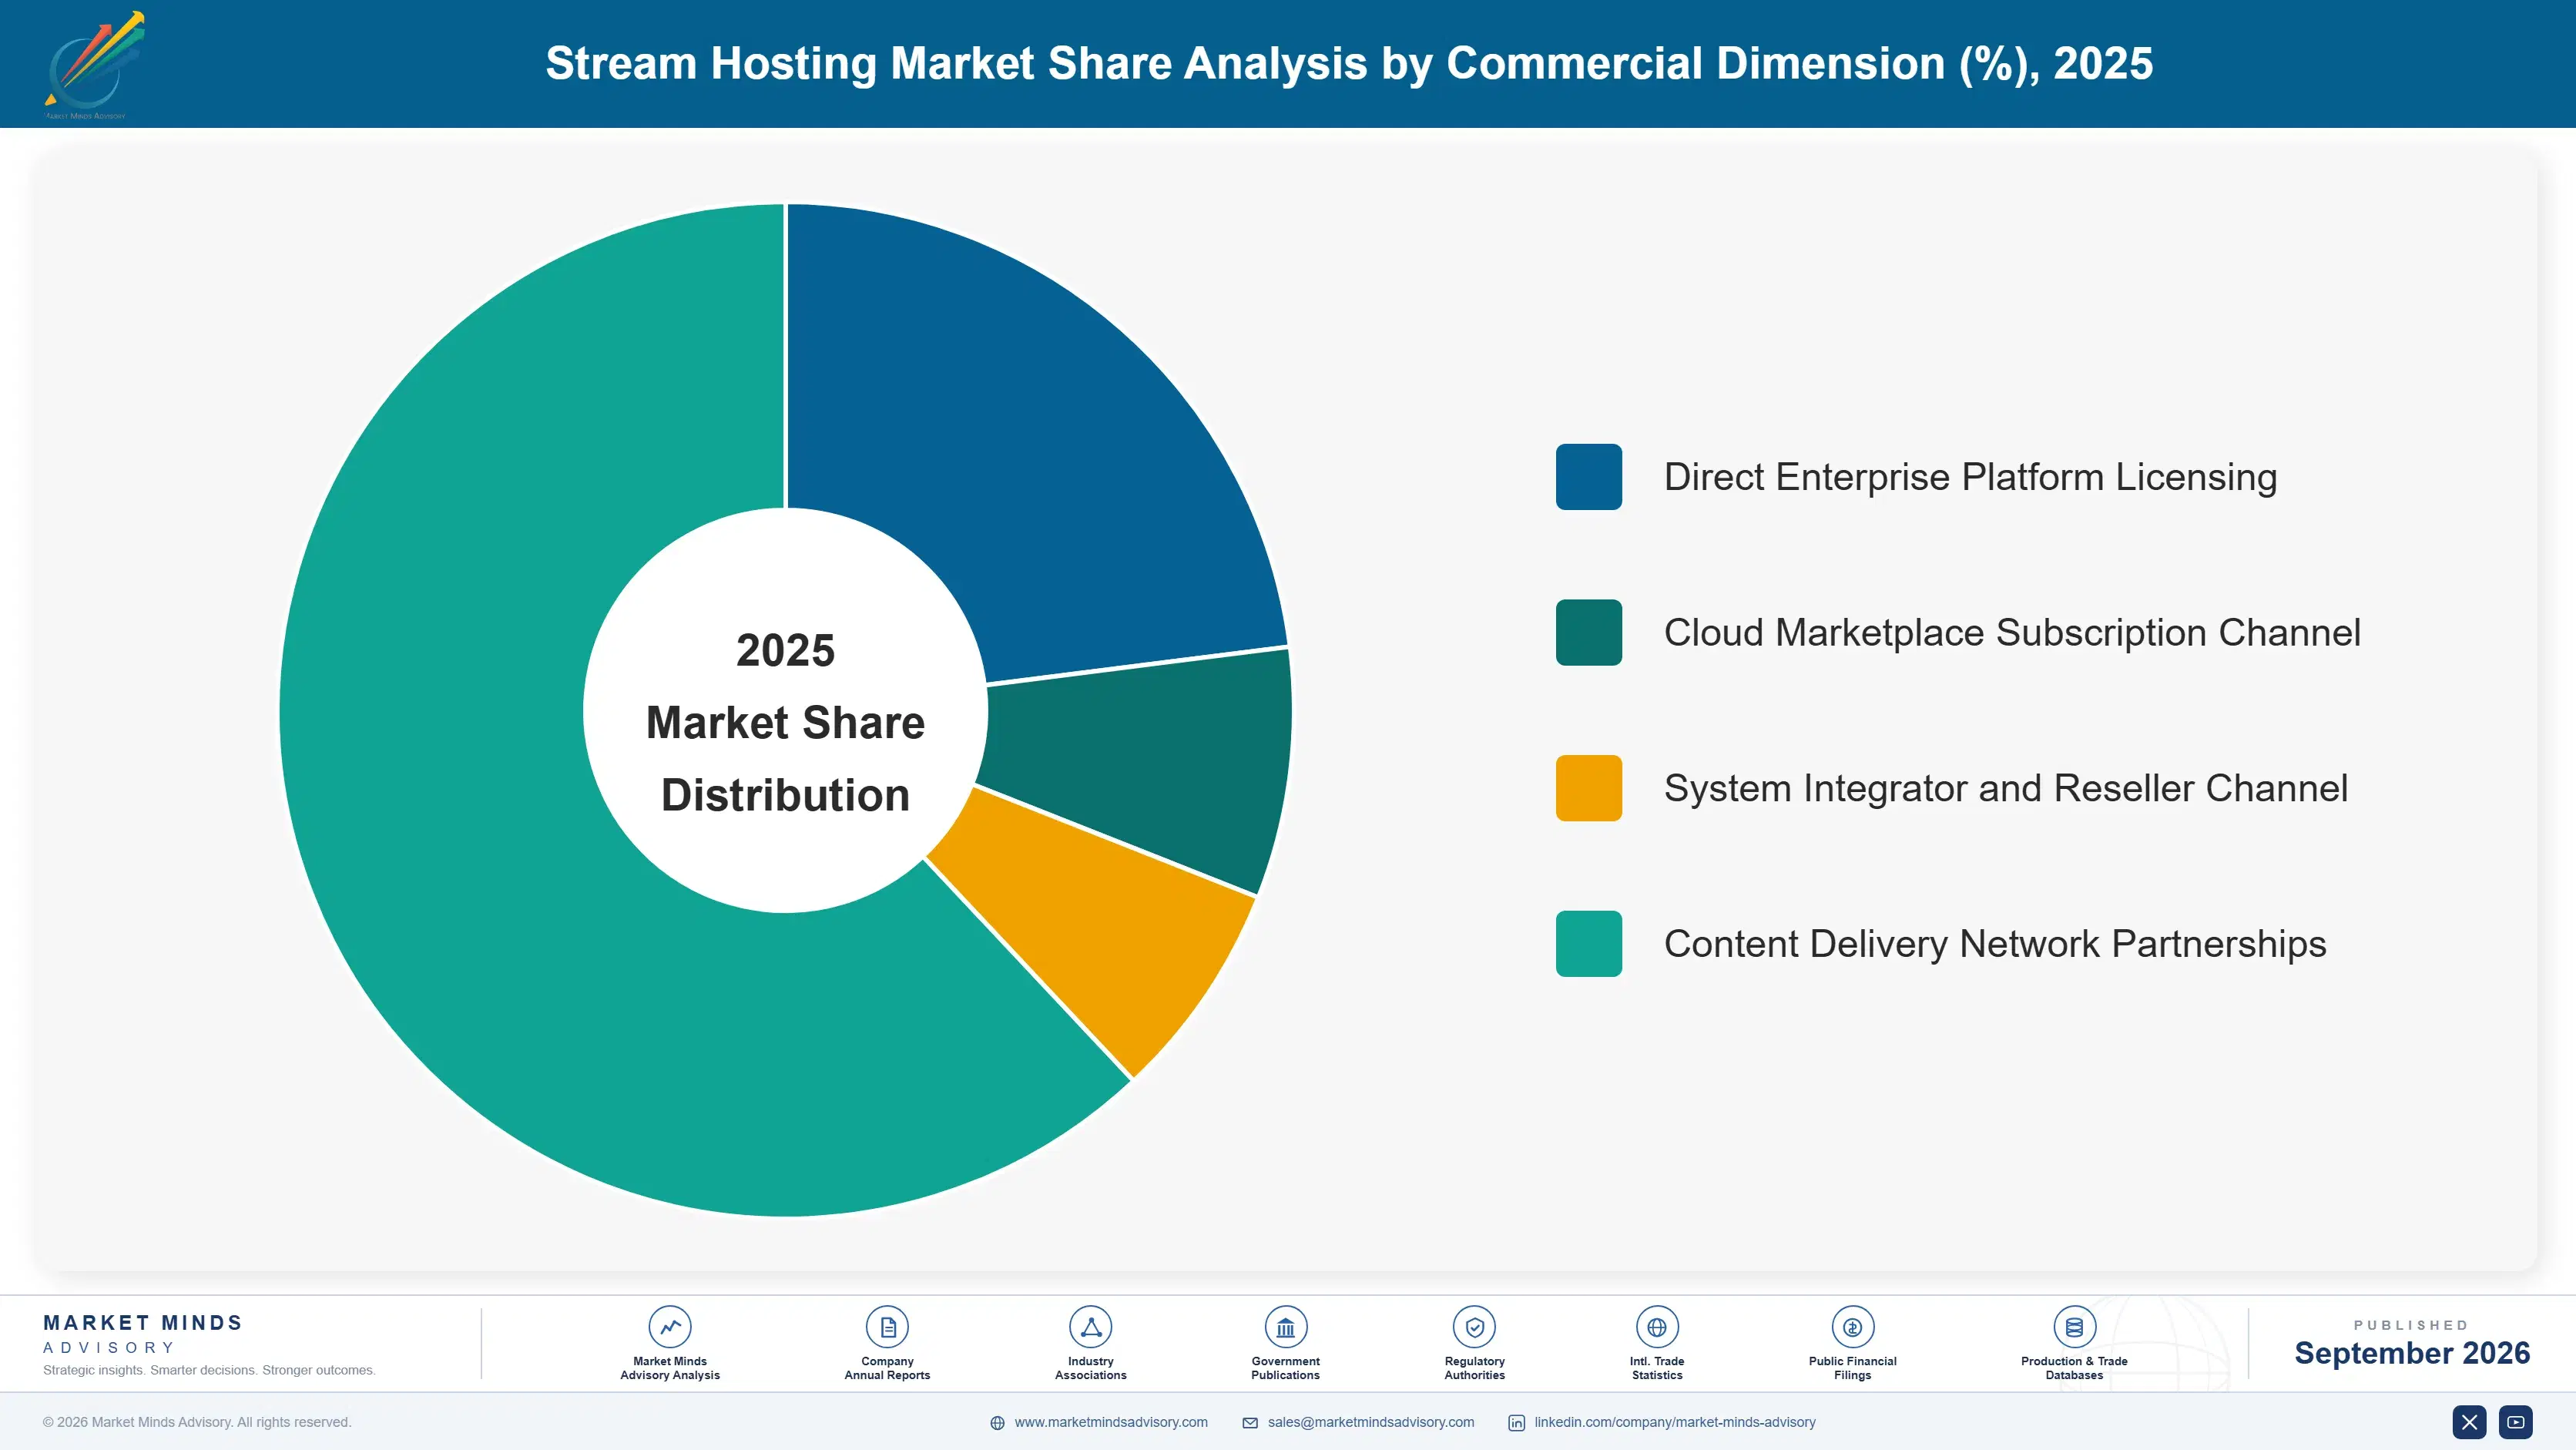Click the Market Minds Advisory Analysis label
Screen dimensions: 2576x1450
click(670, 1368)
